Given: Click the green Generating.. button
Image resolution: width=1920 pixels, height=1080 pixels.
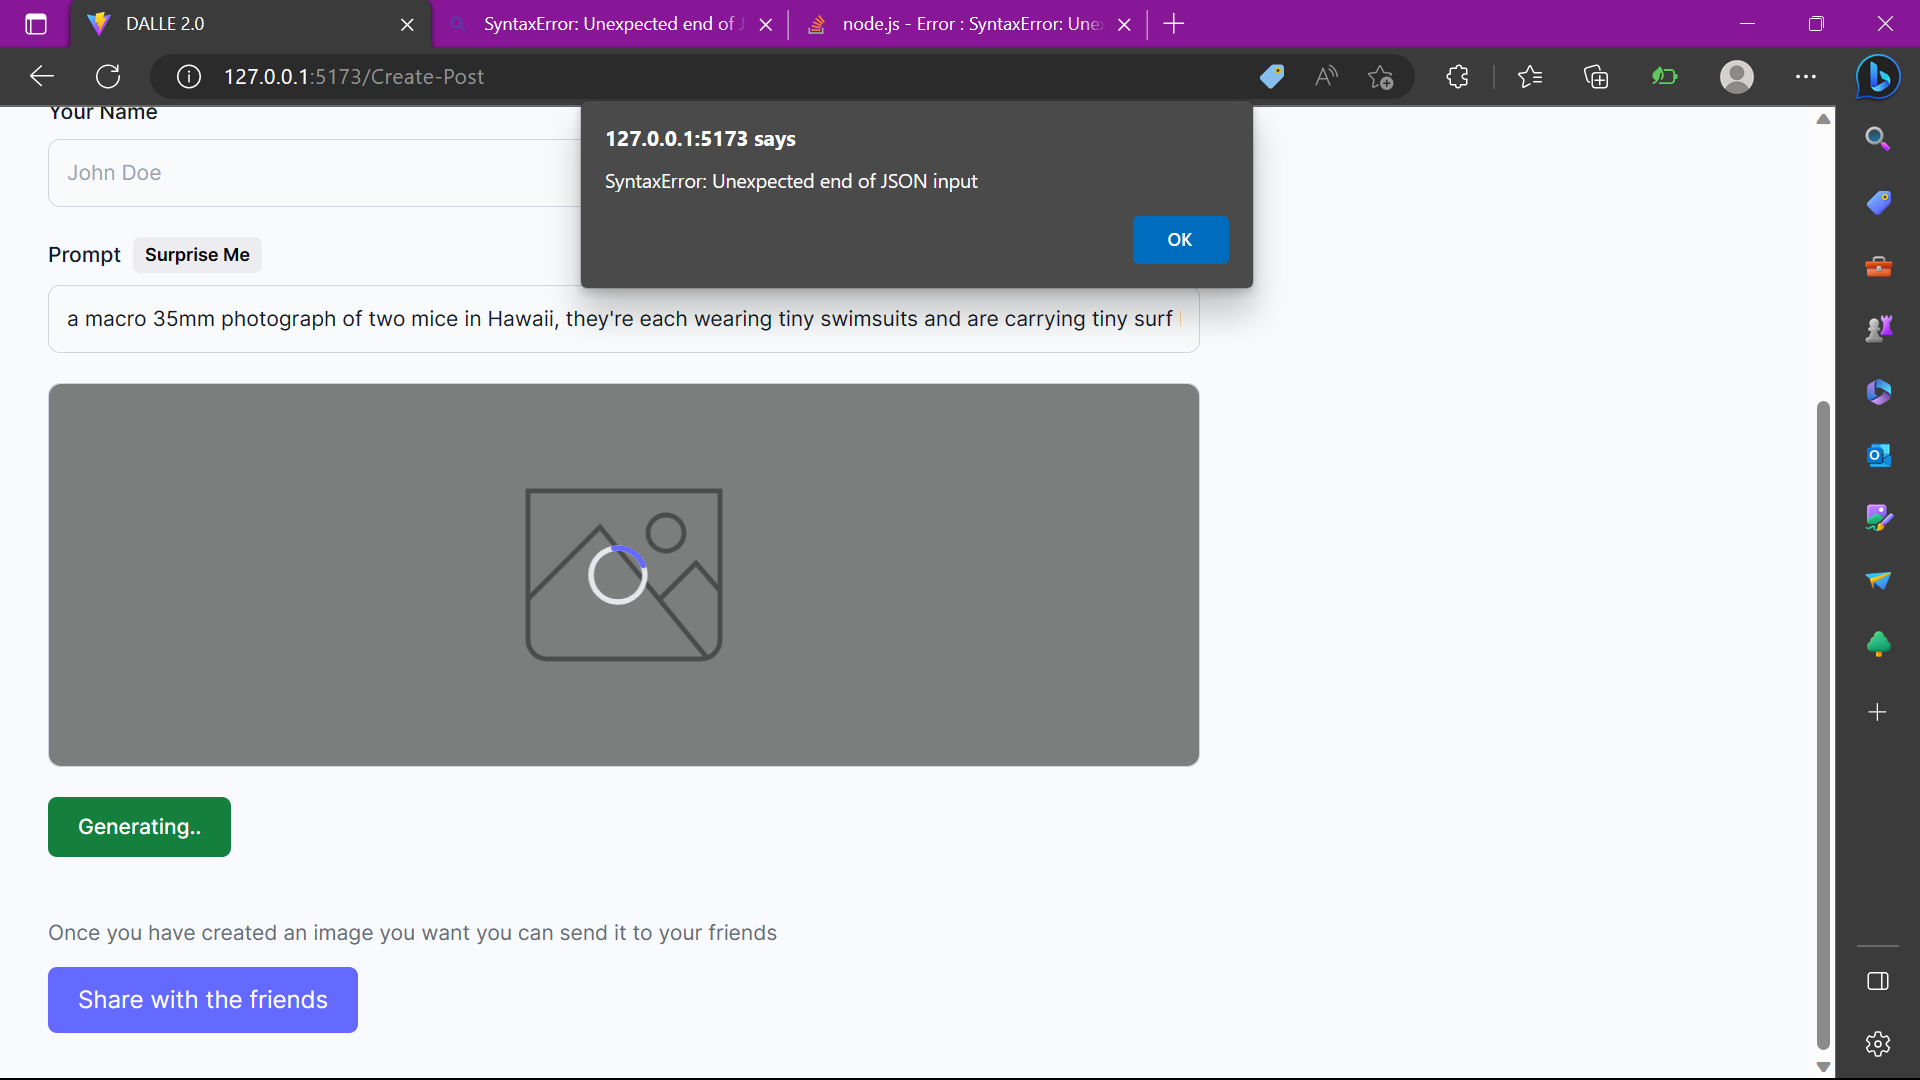Looking at the screenshot, I should click(139, 827).
